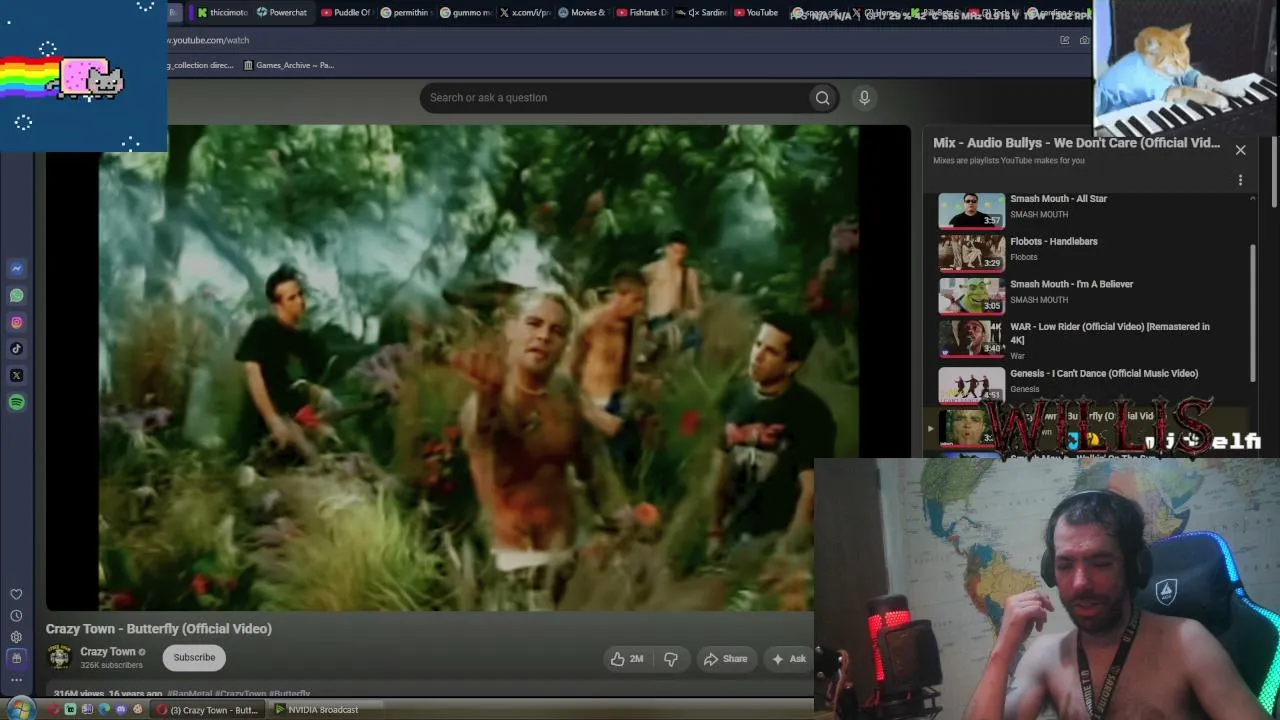Open Mix playlist three-dot options menu
The height and width of the screenshot is (720, 1280).
(1240, 180)
